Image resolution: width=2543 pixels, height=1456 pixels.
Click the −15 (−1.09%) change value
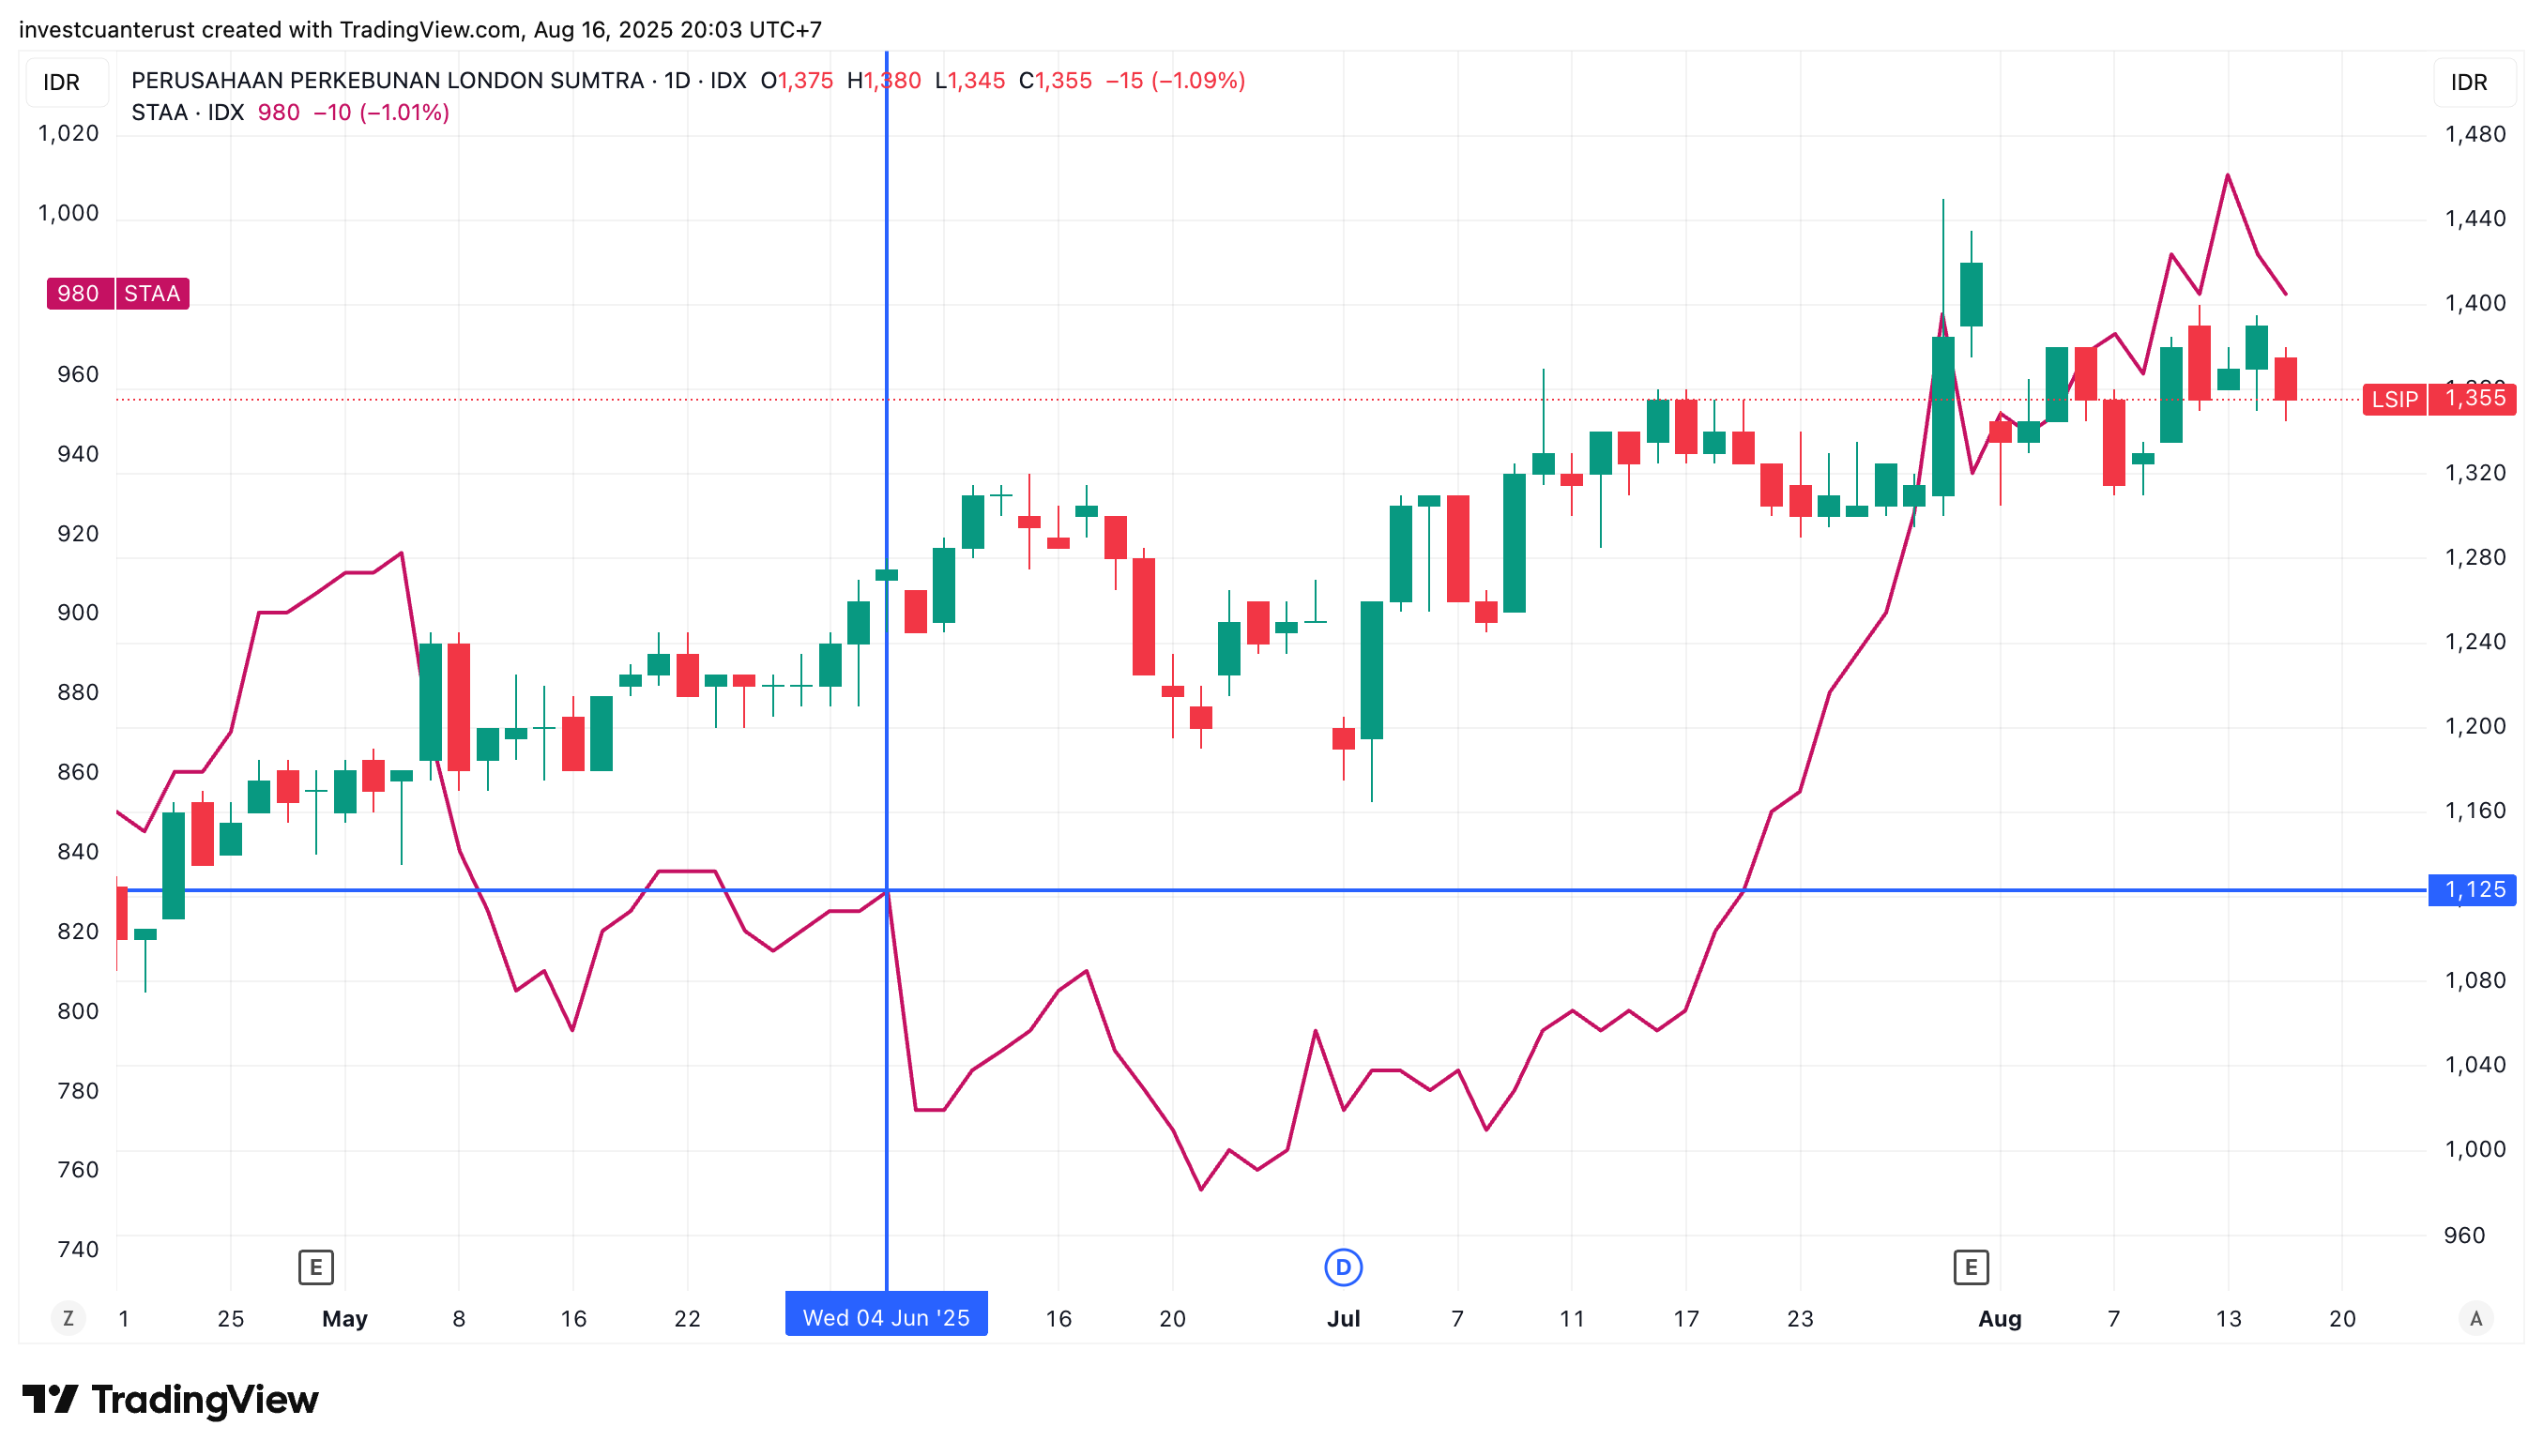point(1174,80)
